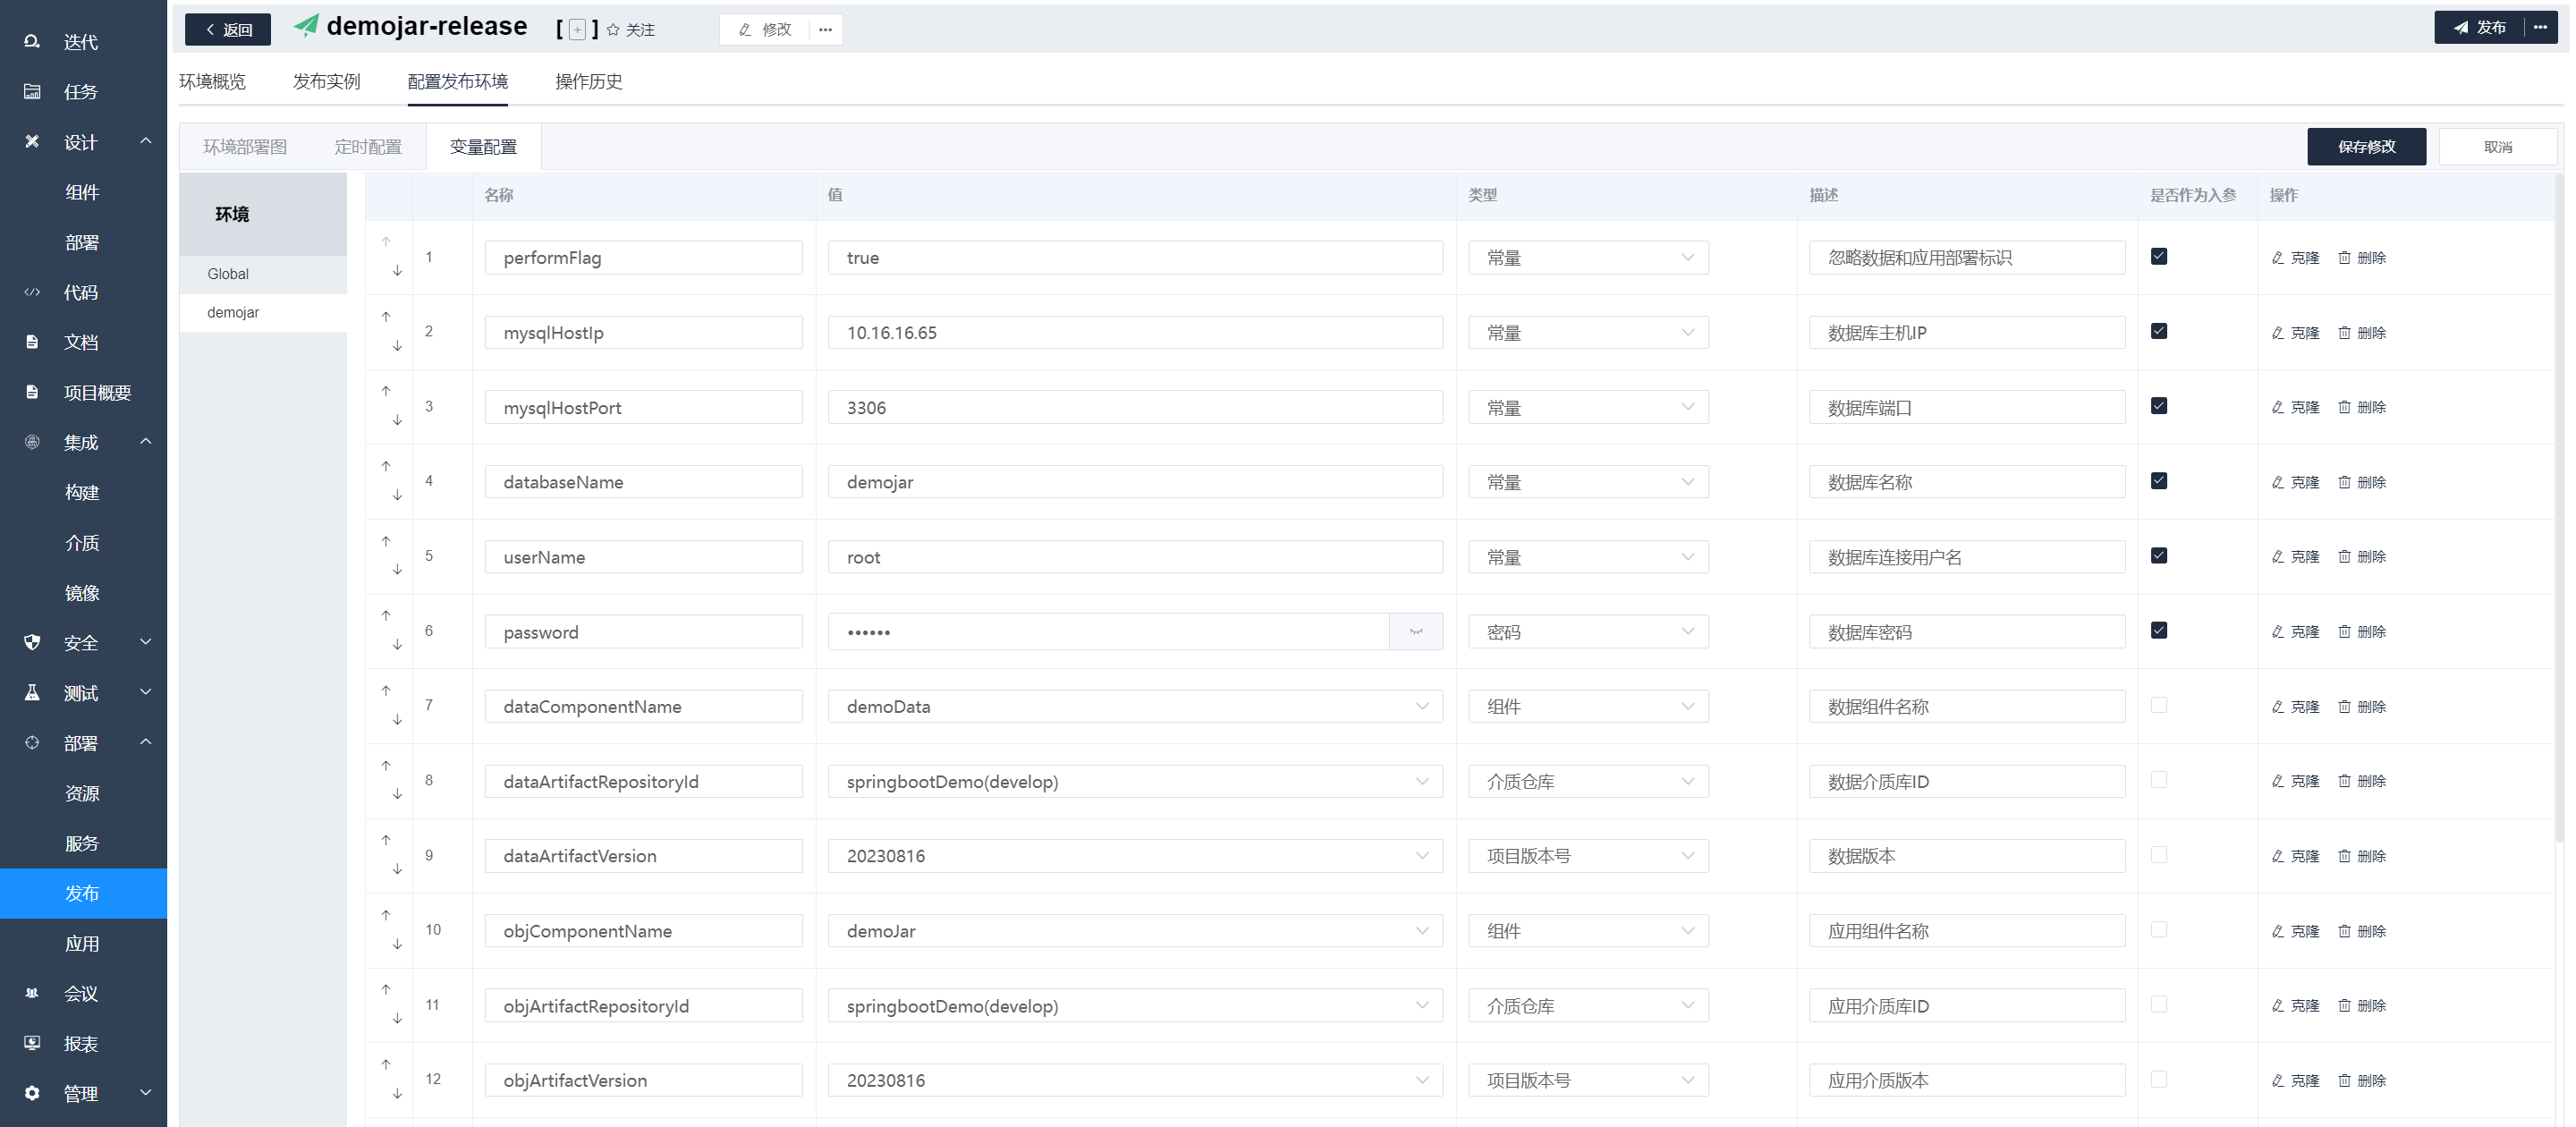Click the 返回 back button
Image resolution: width=2576 pixels, height=1127 pixels.
tap(228, 30)
